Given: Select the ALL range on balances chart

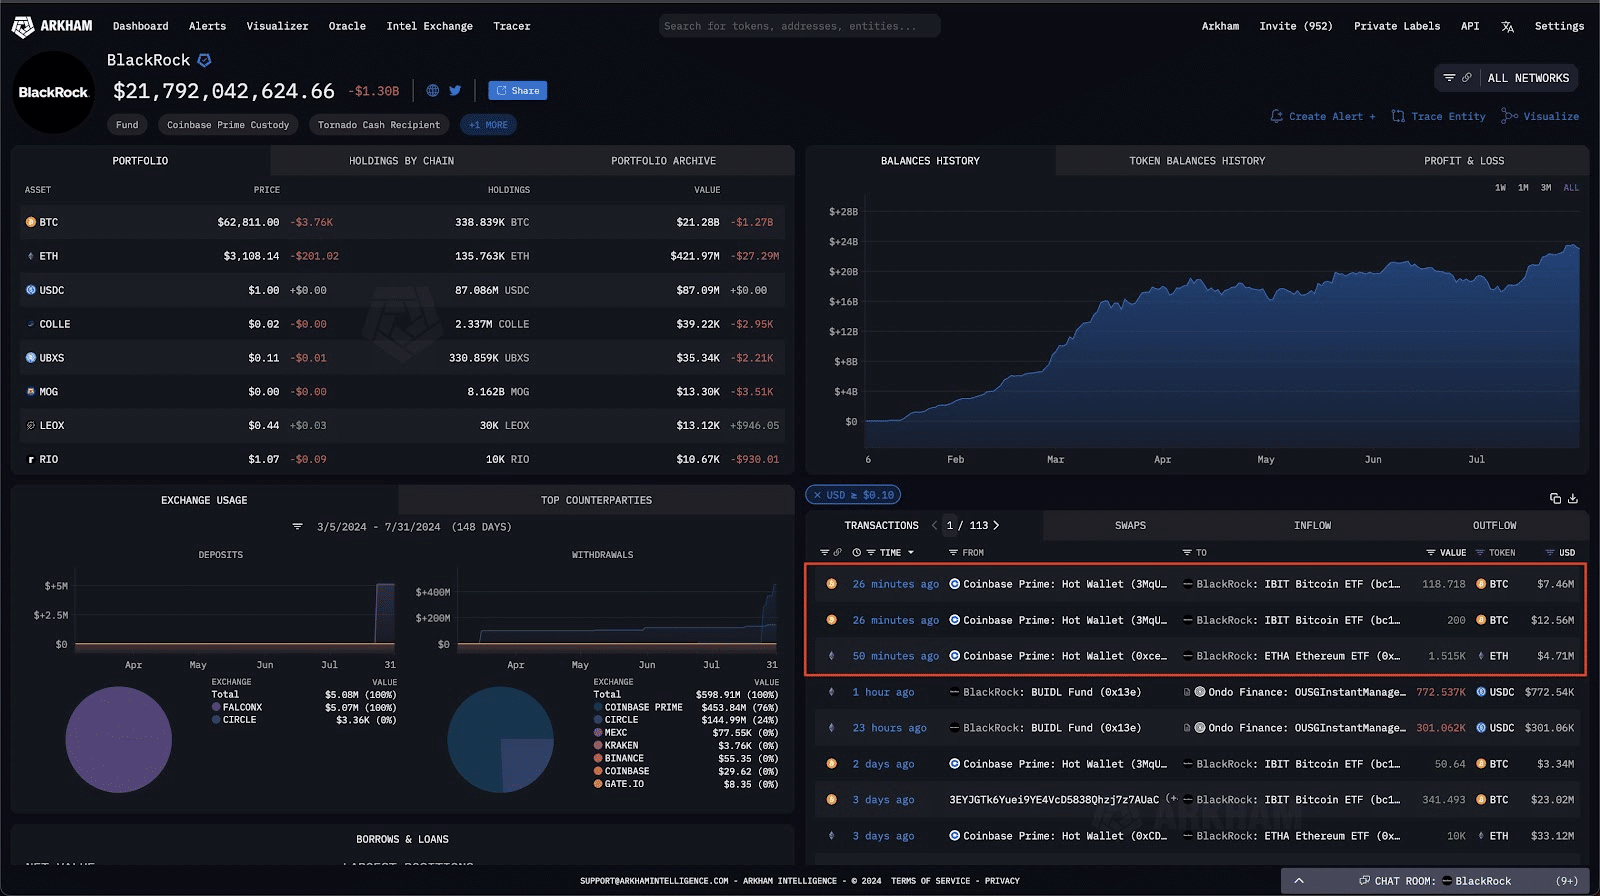Looking at the screenshot, I should tap(1571, 188).
